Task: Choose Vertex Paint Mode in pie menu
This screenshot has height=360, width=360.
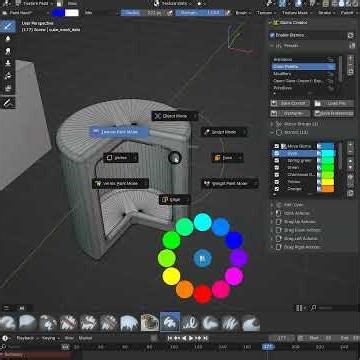Action: pos(120,183)
